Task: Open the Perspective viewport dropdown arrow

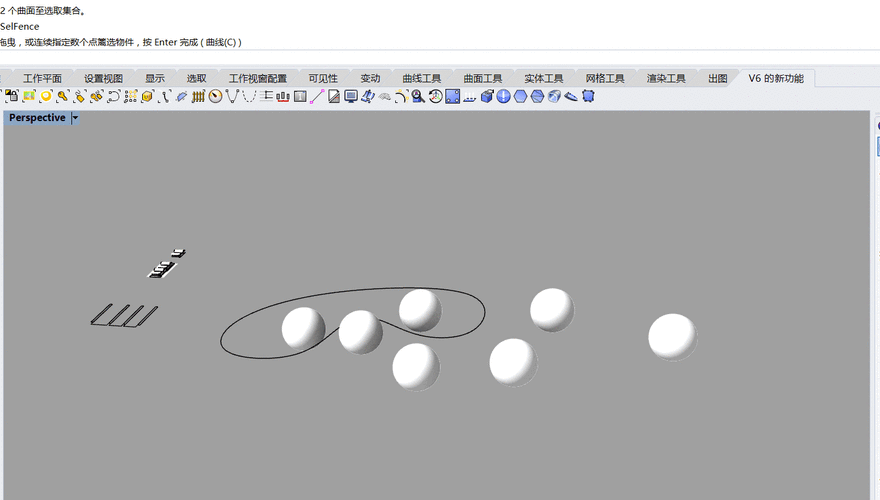Action: click(75, 118)
